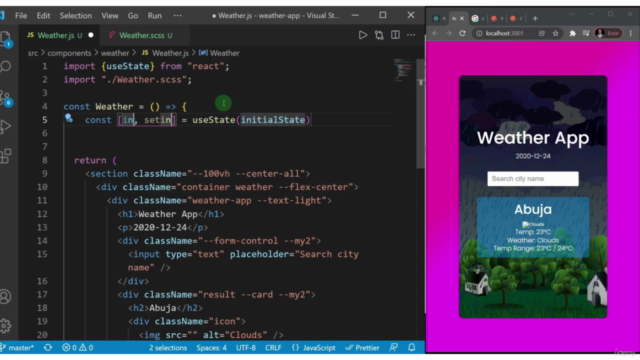This screenshot has height=360, width=640.
Task: Go back in browser
Action: click(x=435, y=33)
